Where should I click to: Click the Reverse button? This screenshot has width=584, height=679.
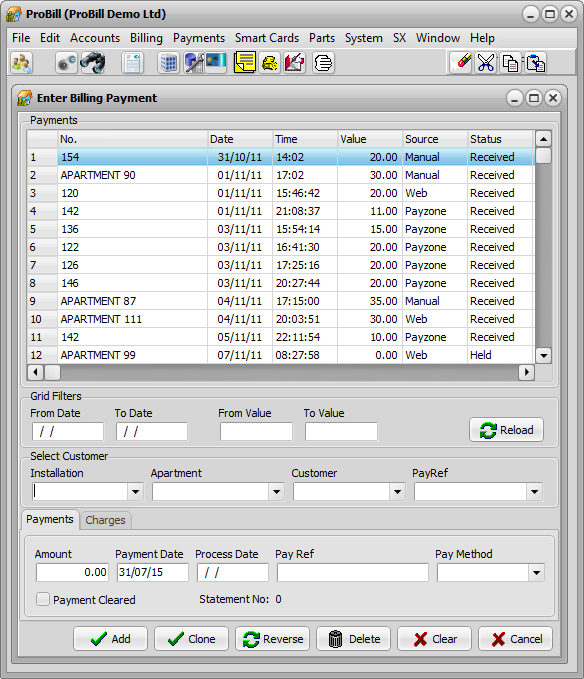[273, 639]
